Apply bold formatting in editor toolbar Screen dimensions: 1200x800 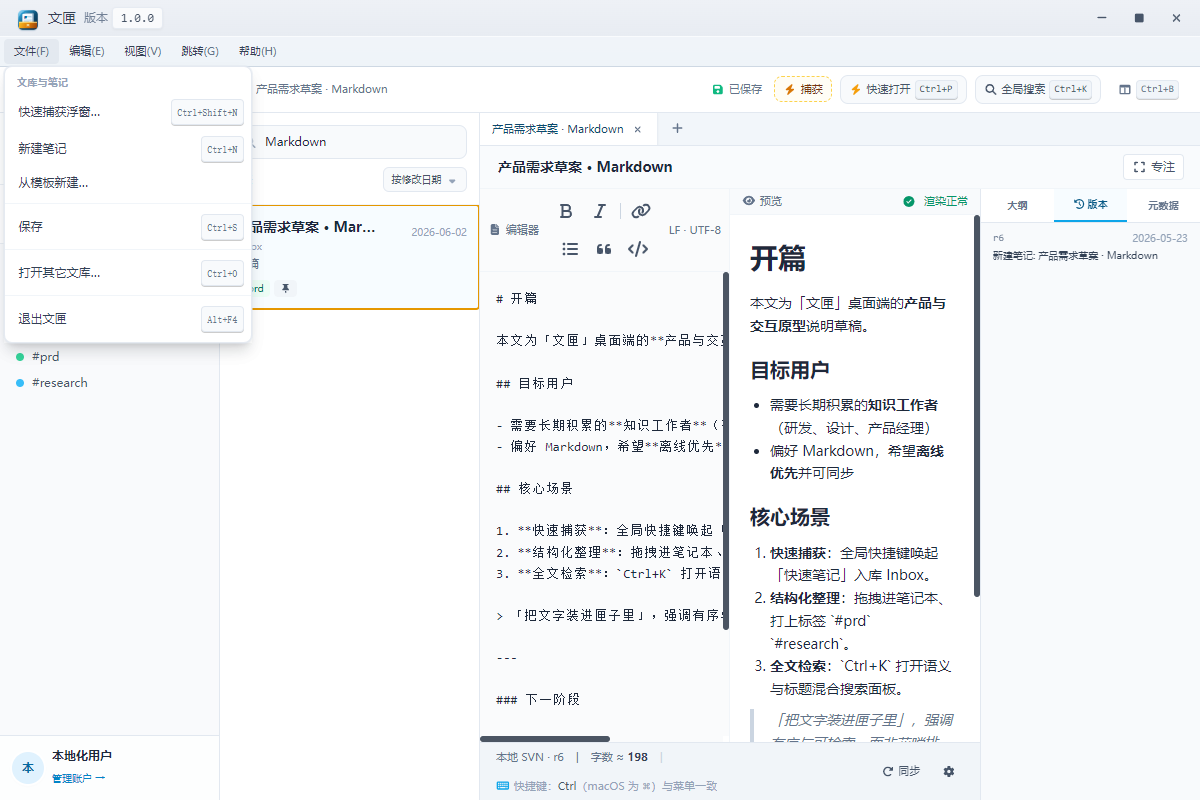tap(566, 211)
